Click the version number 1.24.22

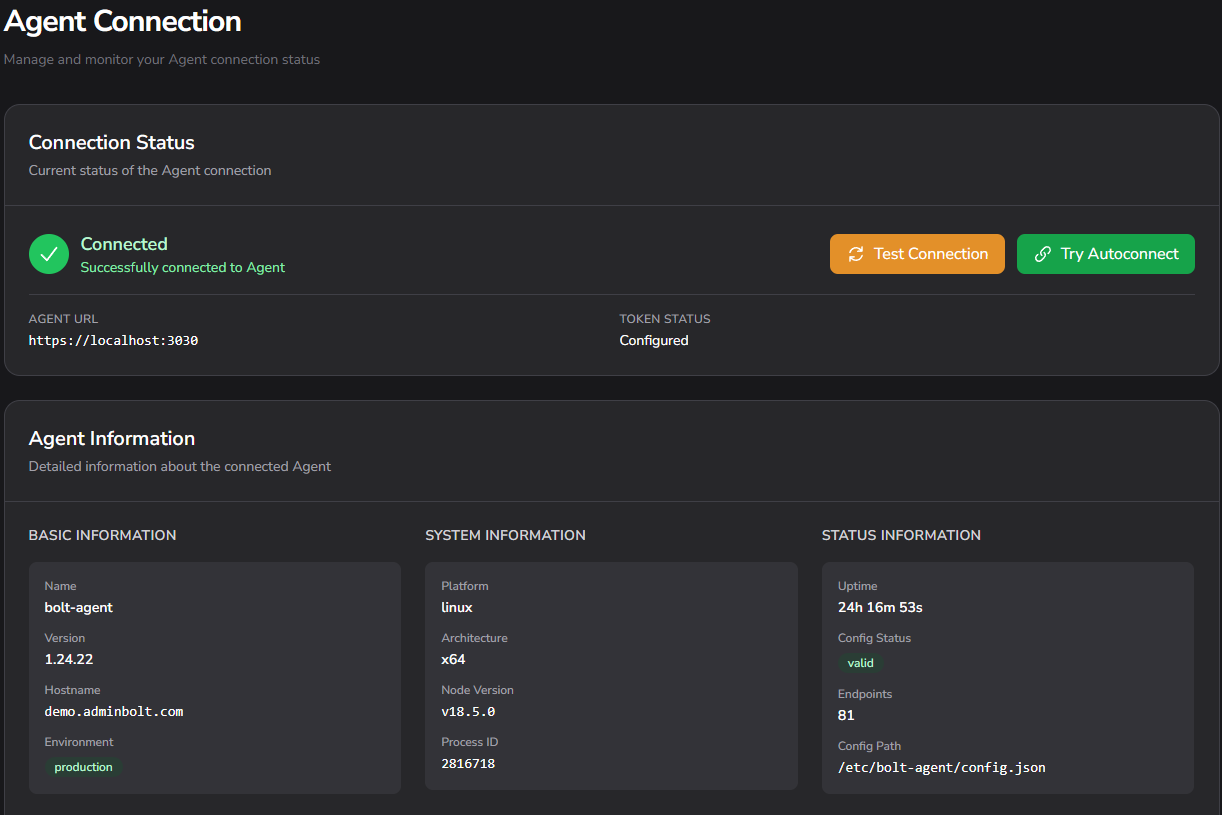point(69,659)
